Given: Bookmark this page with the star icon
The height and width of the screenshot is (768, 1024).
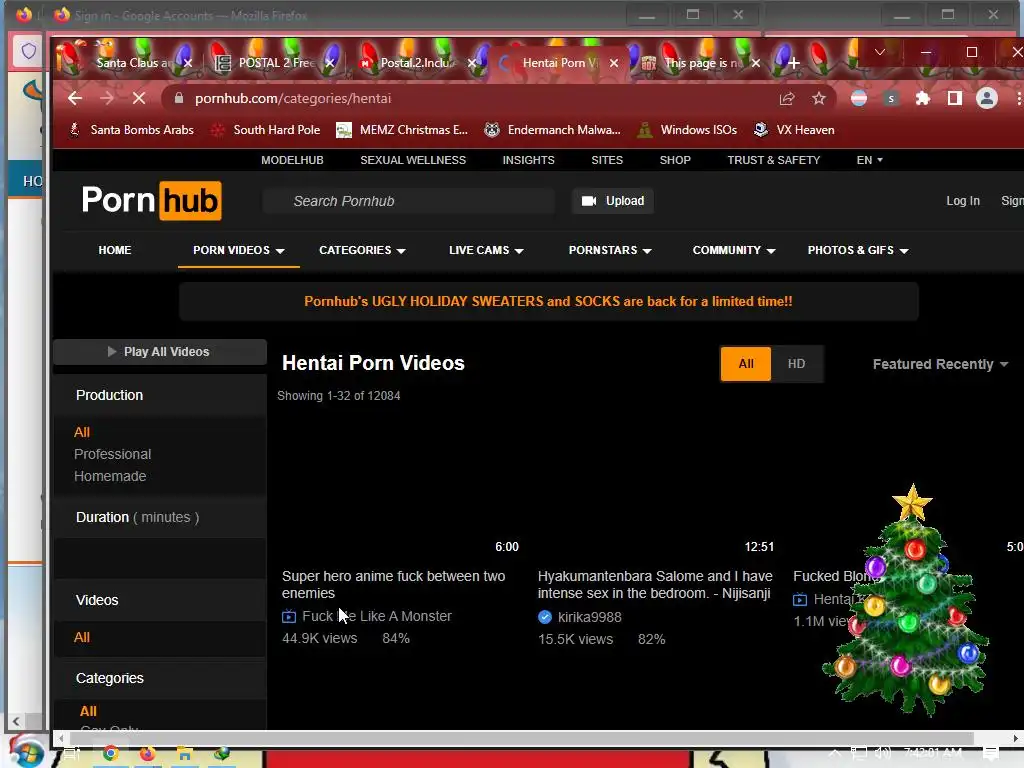Looking at the screenshot, I should [819, 98].
